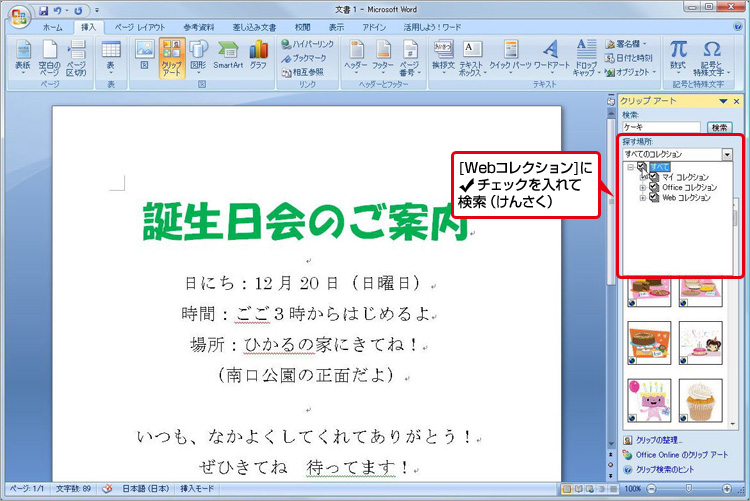Click the Office button orb
Viewport: 750px width, 501px height.
click(20, 18)
